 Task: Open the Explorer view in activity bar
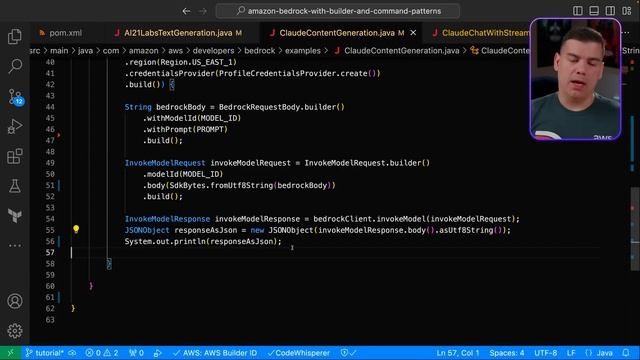pyautogui.click(x=15, y=36)
